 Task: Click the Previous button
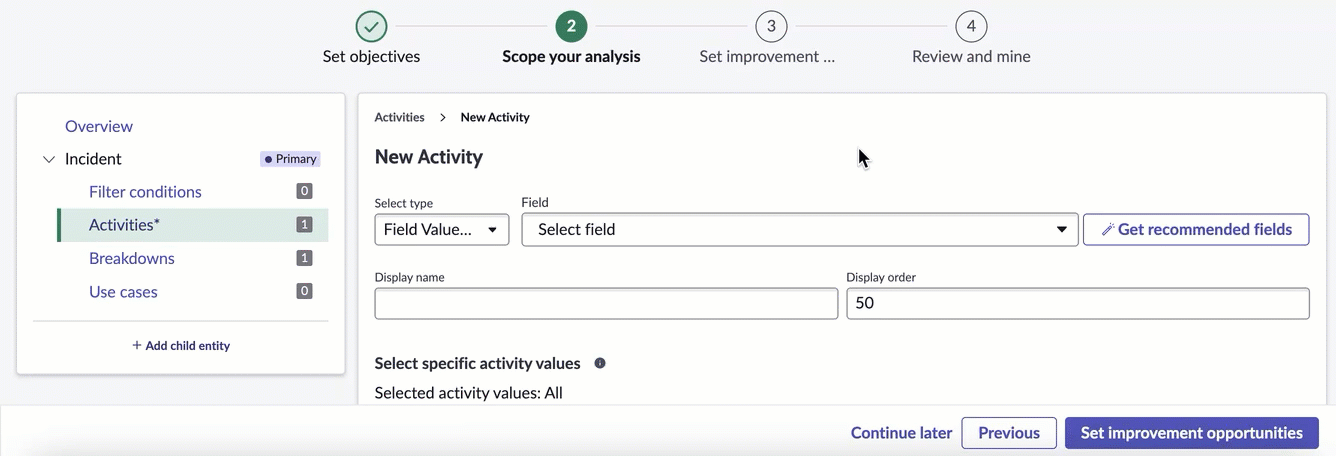[1009, 433]
